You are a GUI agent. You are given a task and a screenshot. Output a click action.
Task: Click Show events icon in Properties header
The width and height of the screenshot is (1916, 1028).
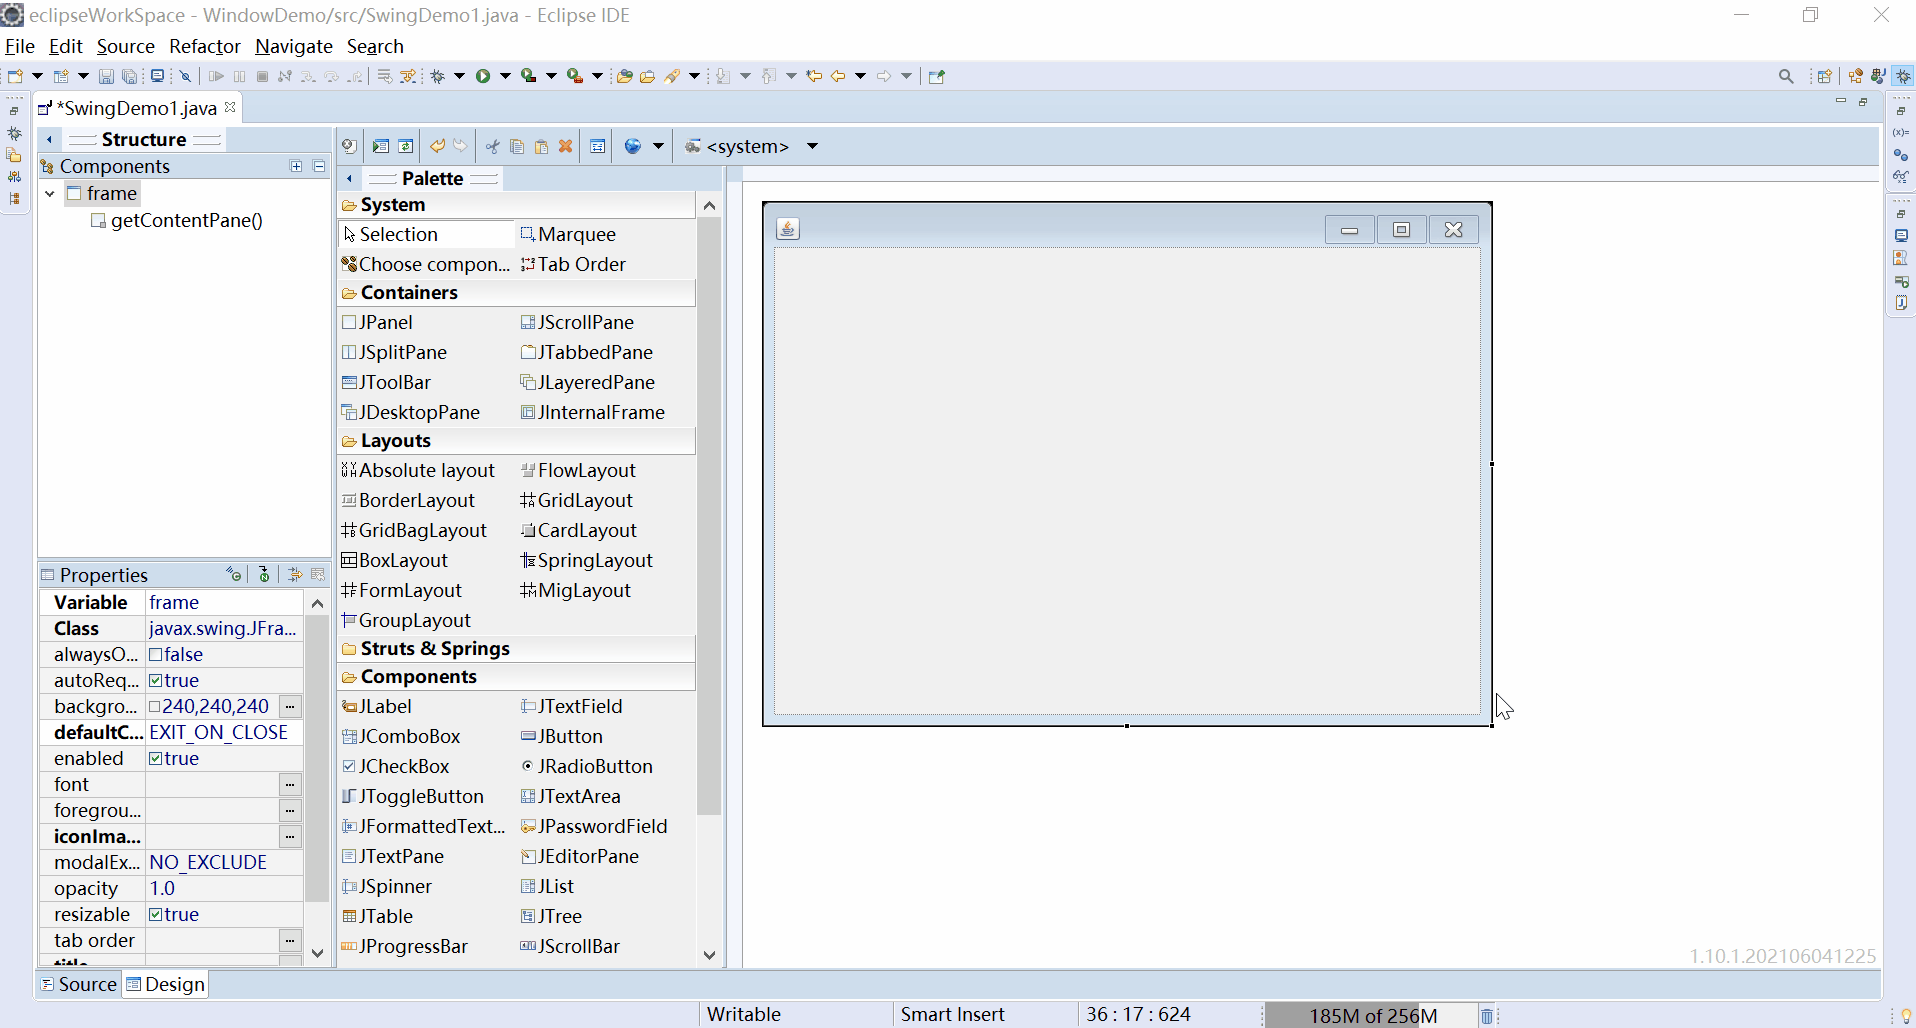[234, 574]
